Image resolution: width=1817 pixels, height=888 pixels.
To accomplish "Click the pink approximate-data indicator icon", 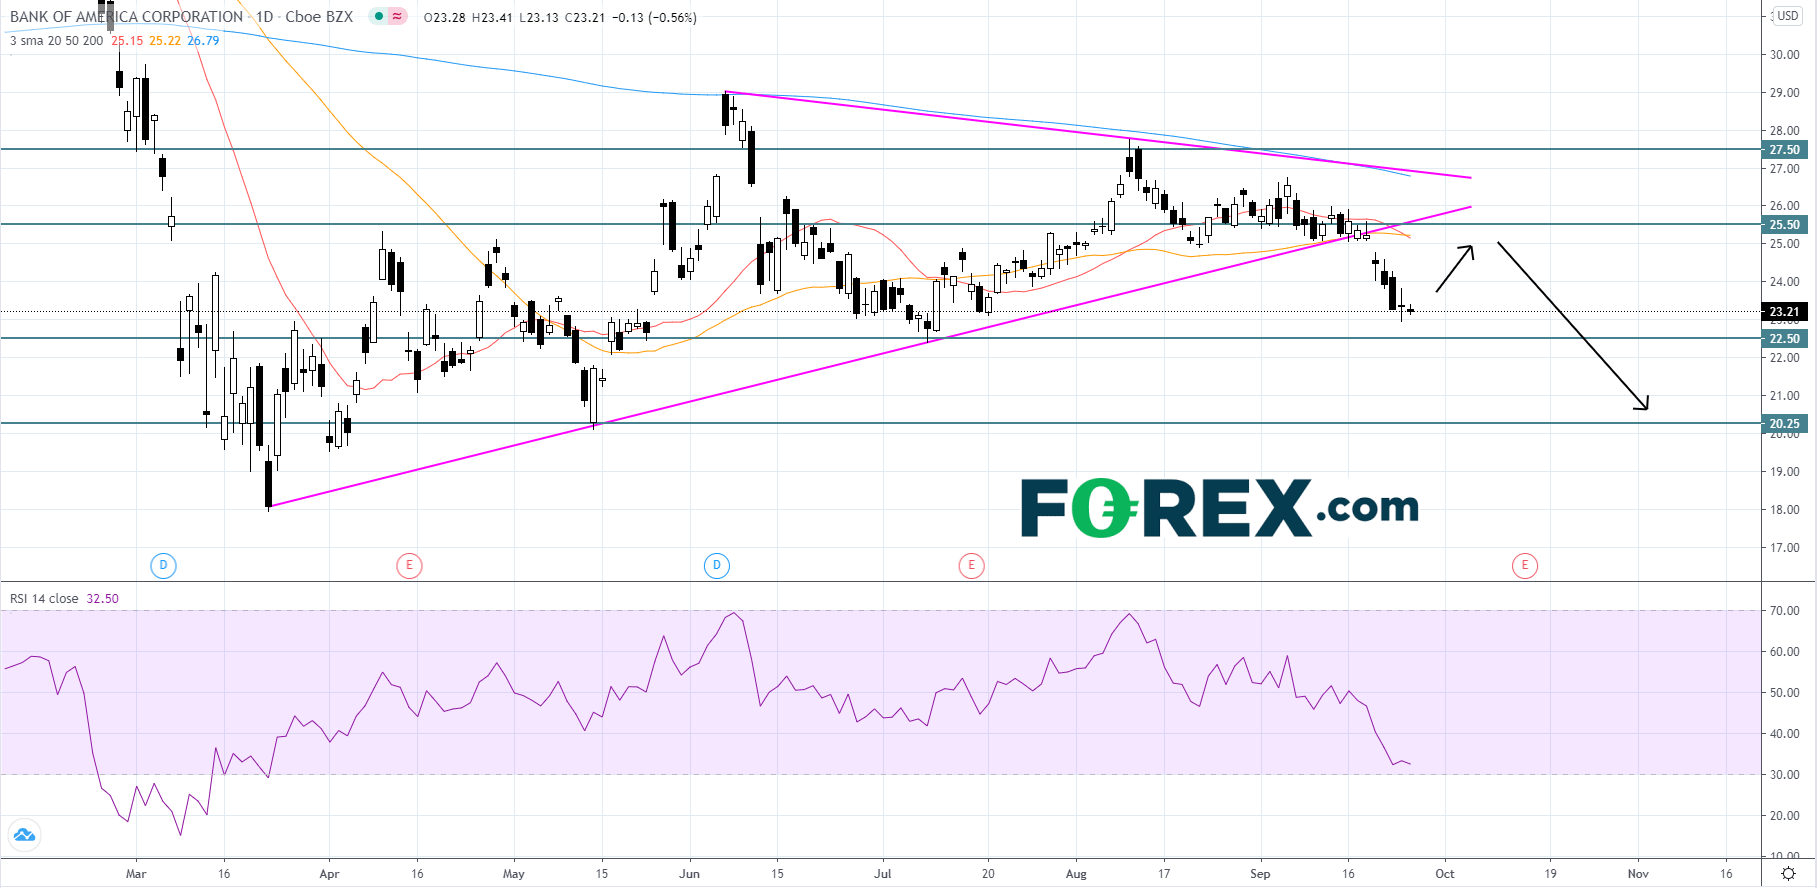I will [397, 16].
